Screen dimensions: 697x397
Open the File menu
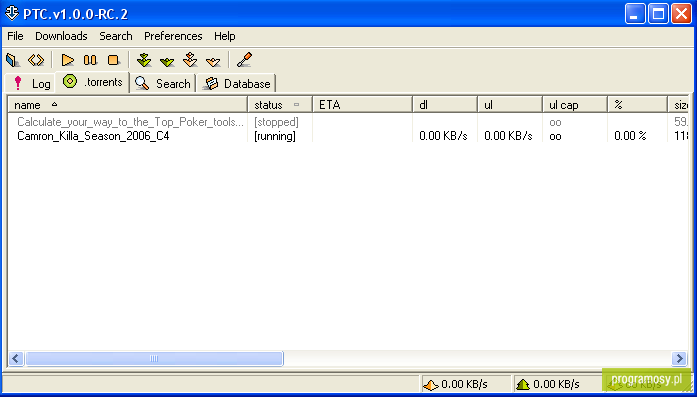(16, 36)
